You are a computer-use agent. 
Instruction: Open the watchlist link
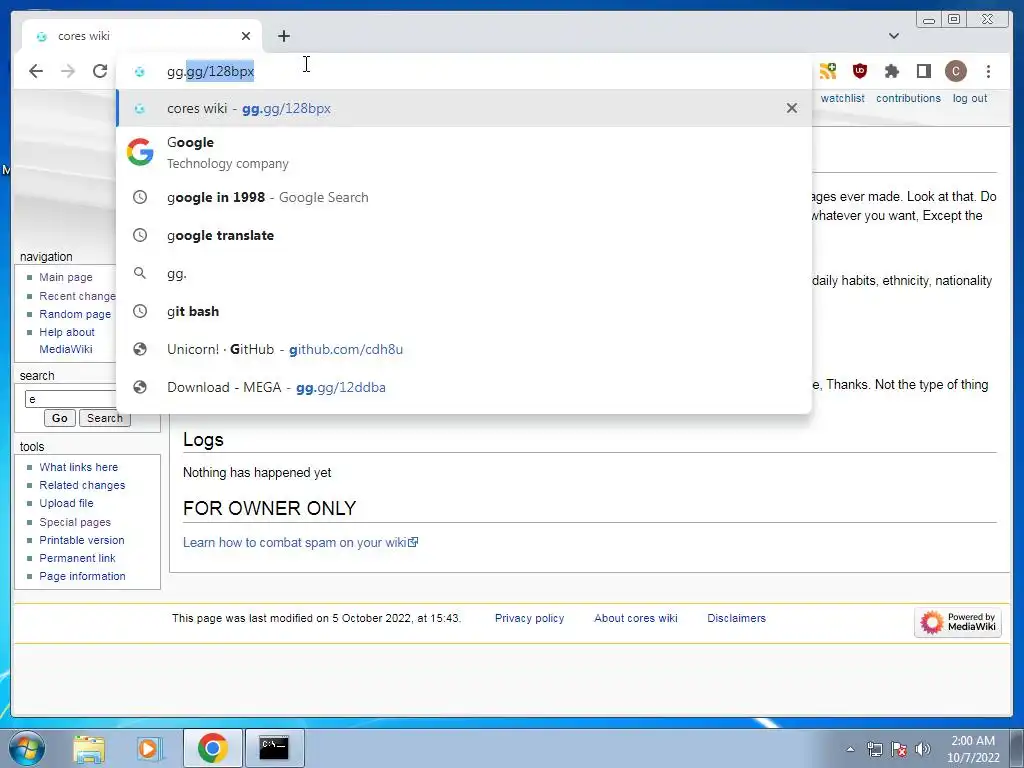(x=842, y=98)
